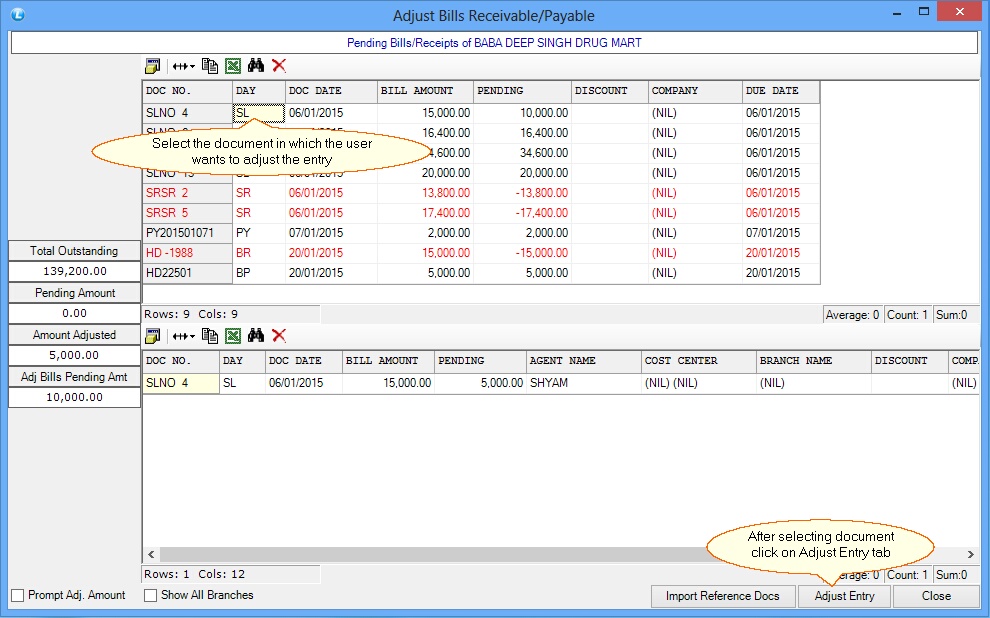Minimize the Adjust Bills window
This screenshot has width=990, height=618.
[897, 13]
